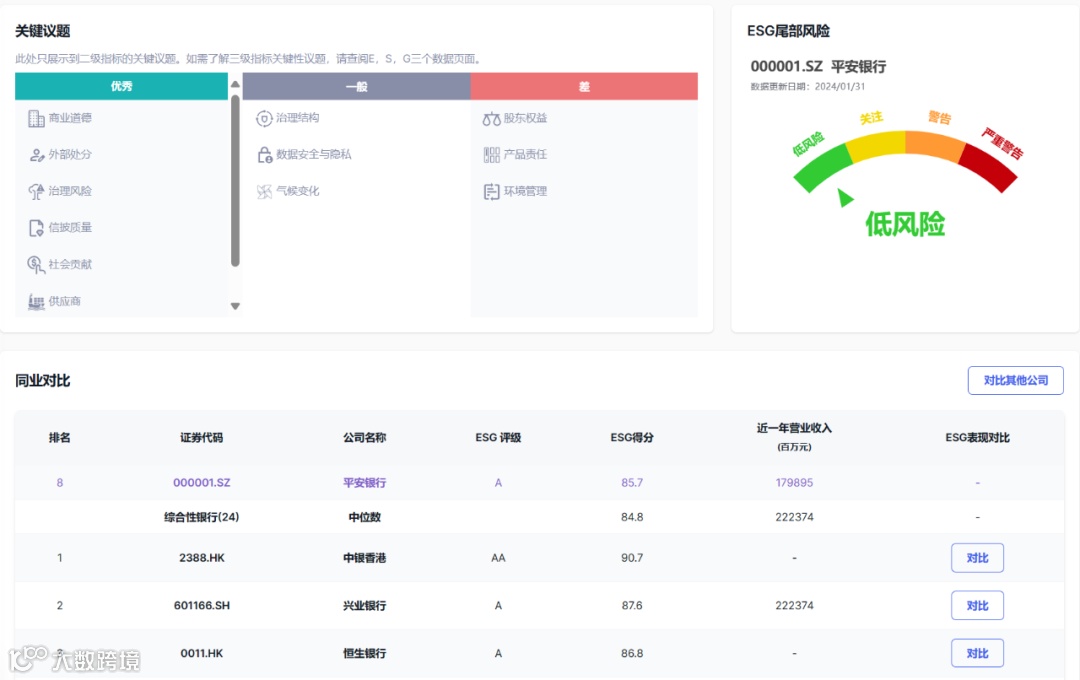Click the 中银香港 name cell
Screen dimensions: 1080x680
[364, 558]
